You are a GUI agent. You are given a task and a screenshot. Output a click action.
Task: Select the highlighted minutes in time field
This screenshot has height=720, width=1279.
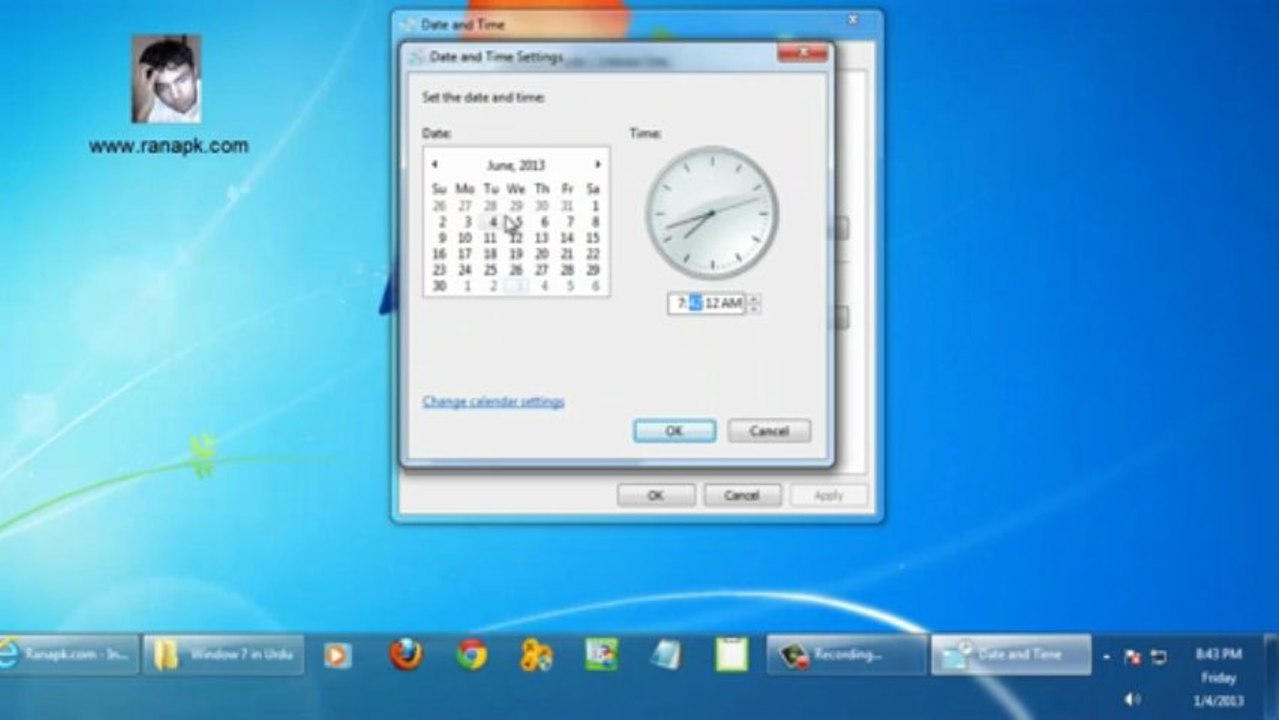pos(696,303)
